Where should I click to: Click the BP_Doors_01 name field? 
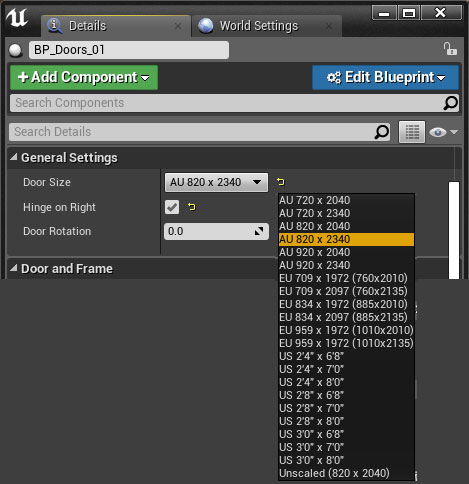tap(129, 50)
